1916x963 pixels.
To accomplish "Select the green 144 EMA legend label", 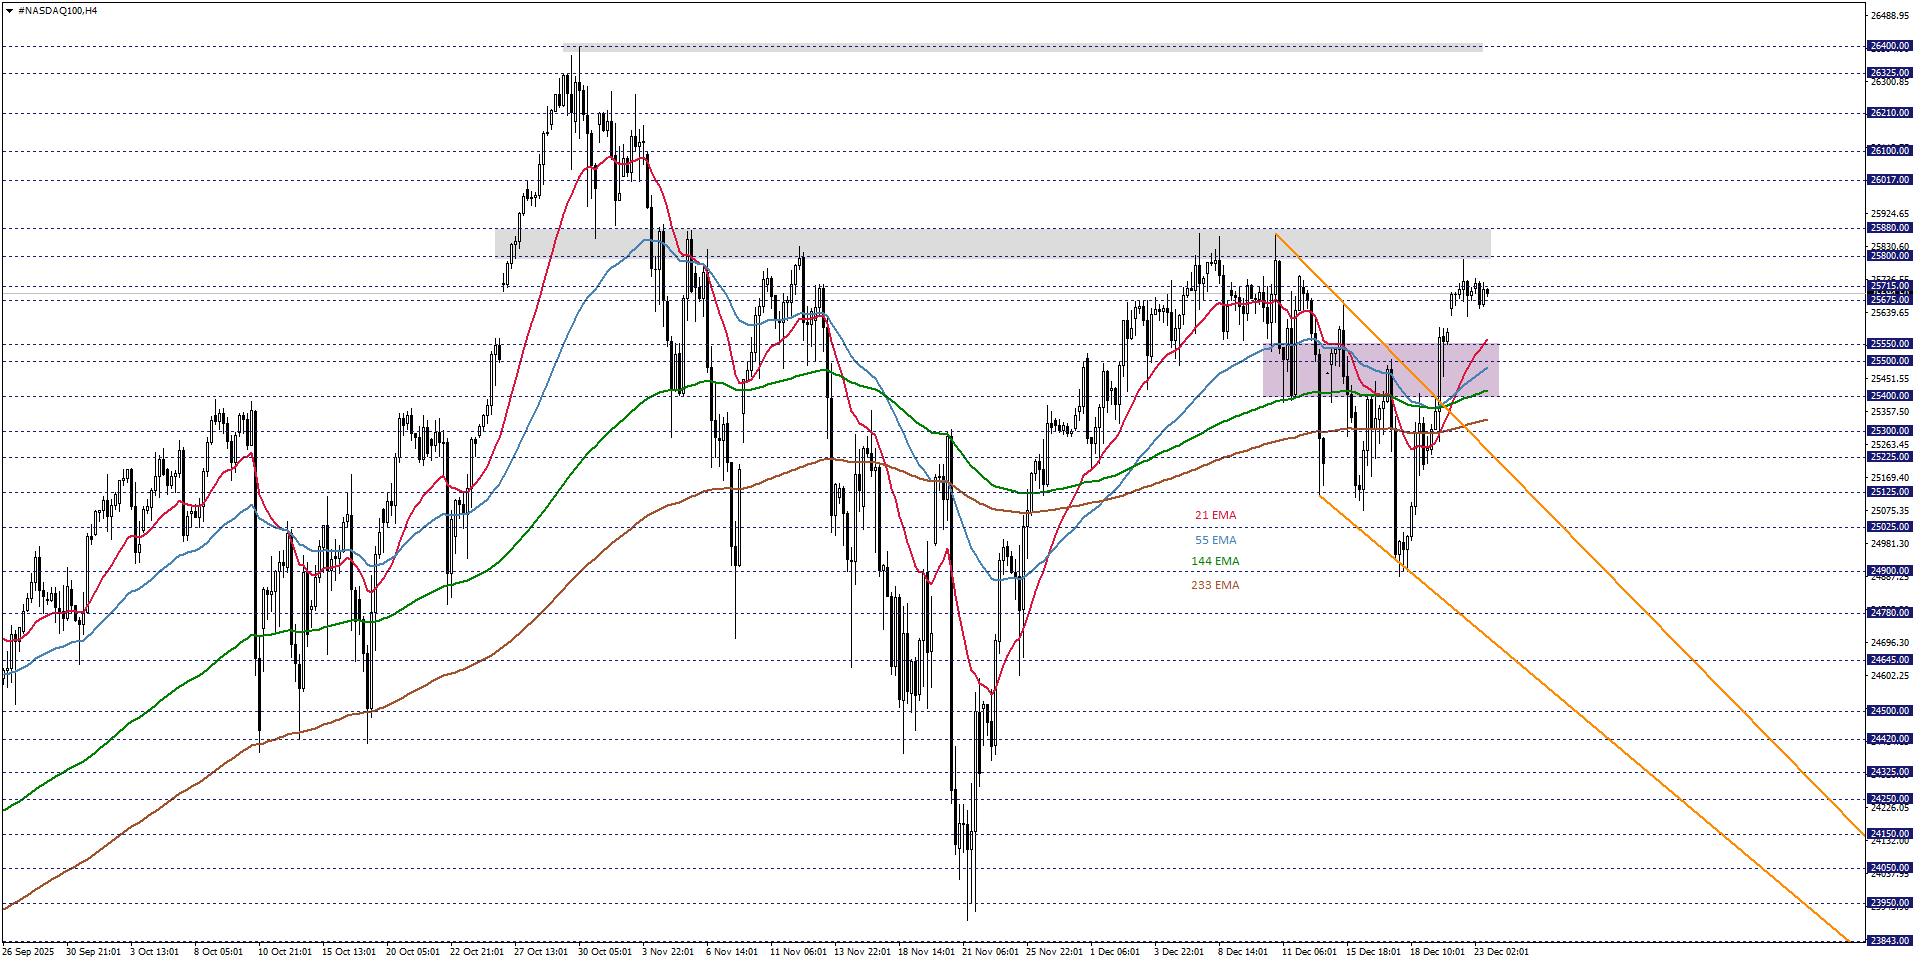I will [x=1216, y=562].
